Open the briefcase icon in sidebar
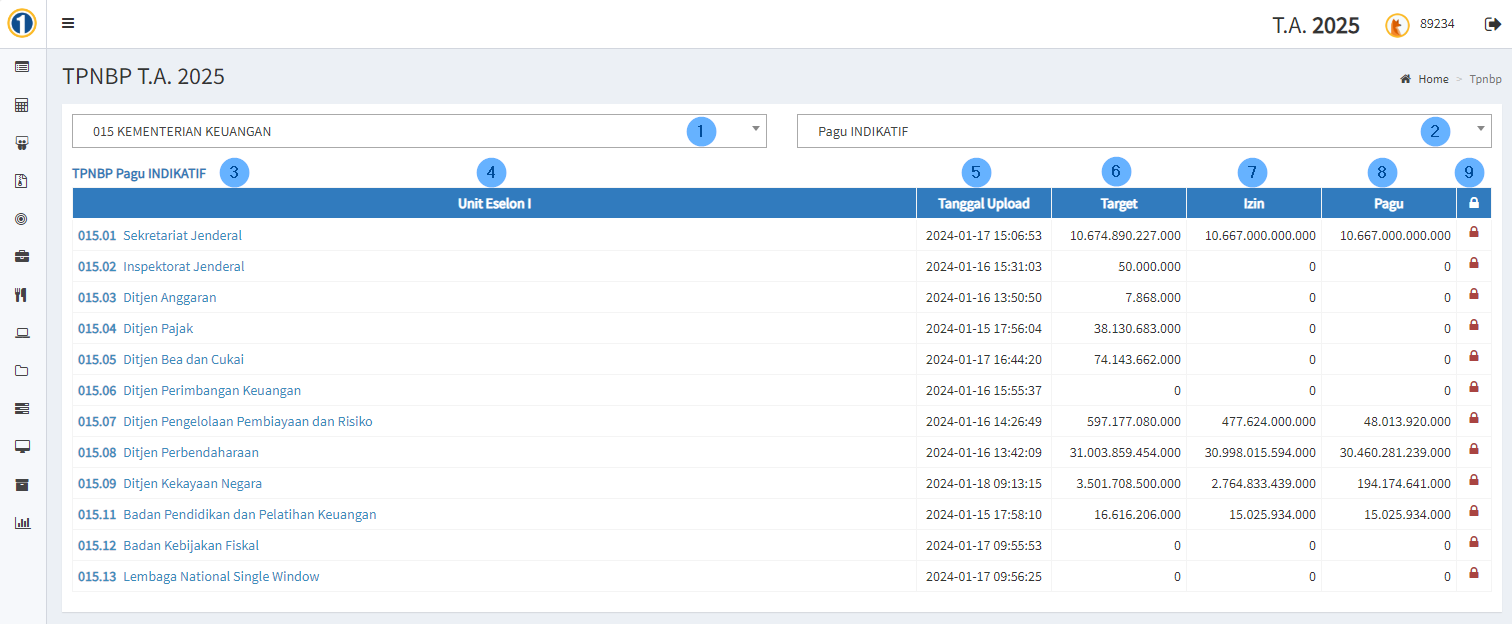This screenshot has height=624, width=1512. point(22,257)
